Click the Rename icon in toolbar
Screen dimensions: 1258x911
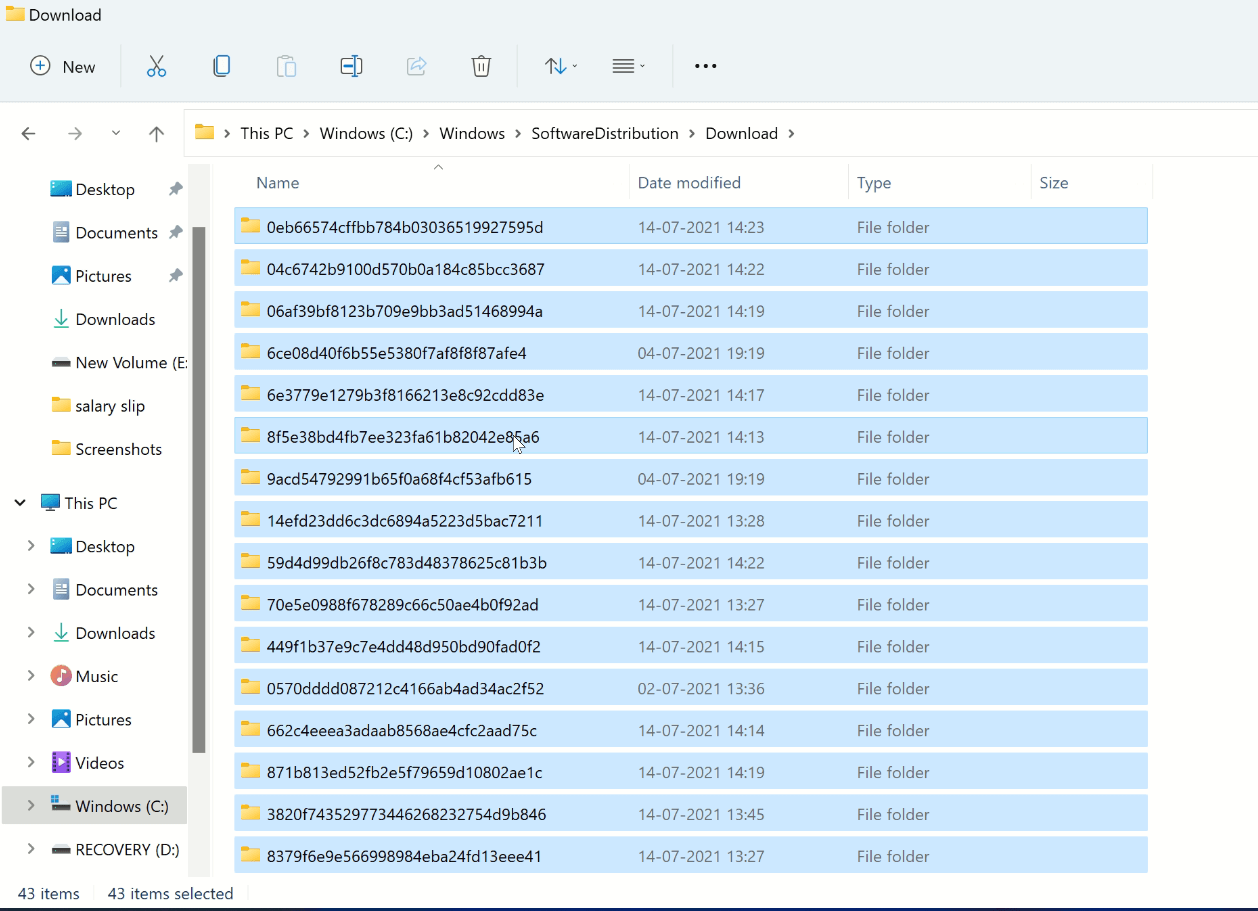point(351,66)
